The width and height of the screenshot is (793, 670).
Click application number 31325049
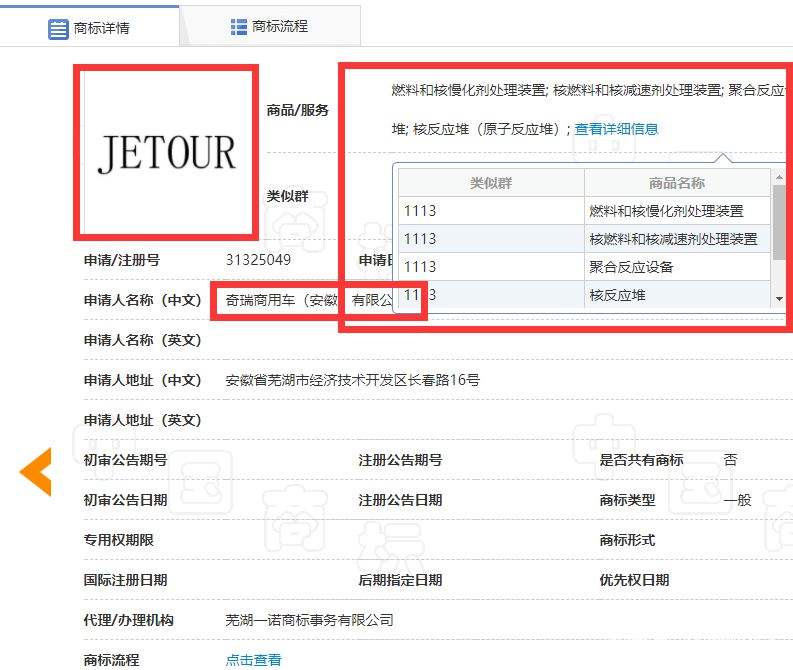coord(258,260)
